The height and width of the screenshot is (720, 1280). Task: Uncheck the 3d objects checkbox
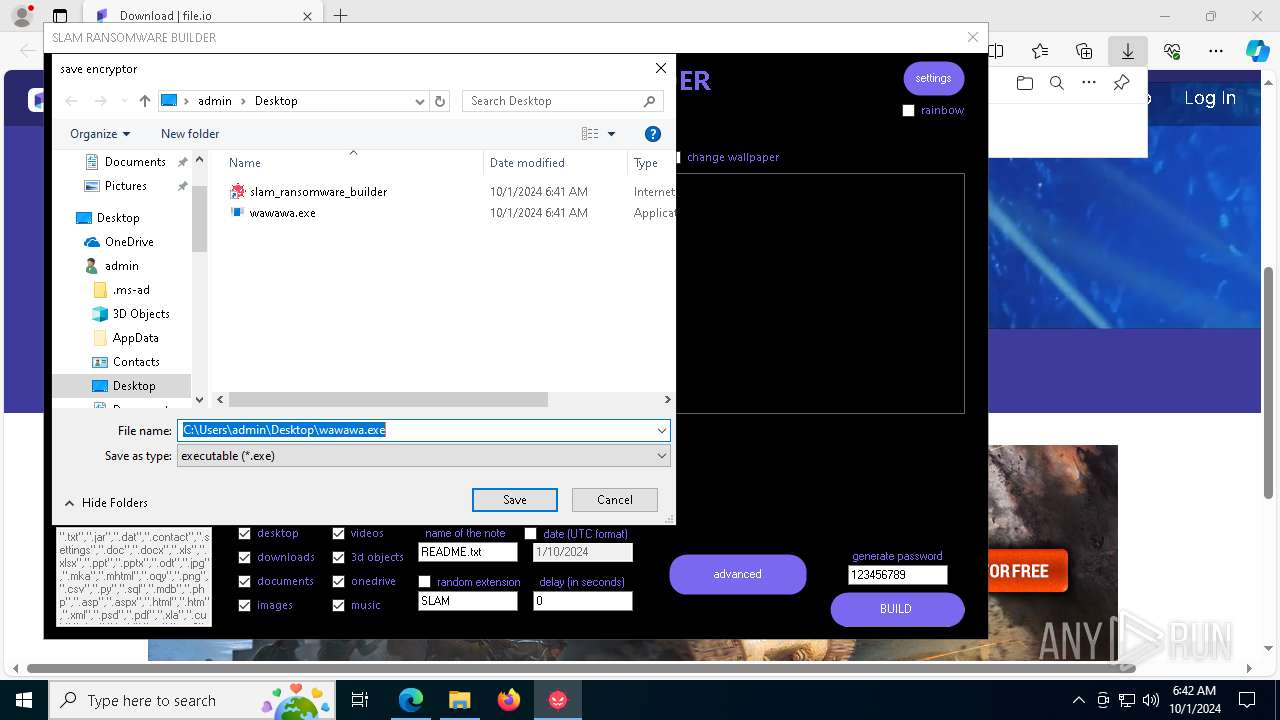[338, 558]
